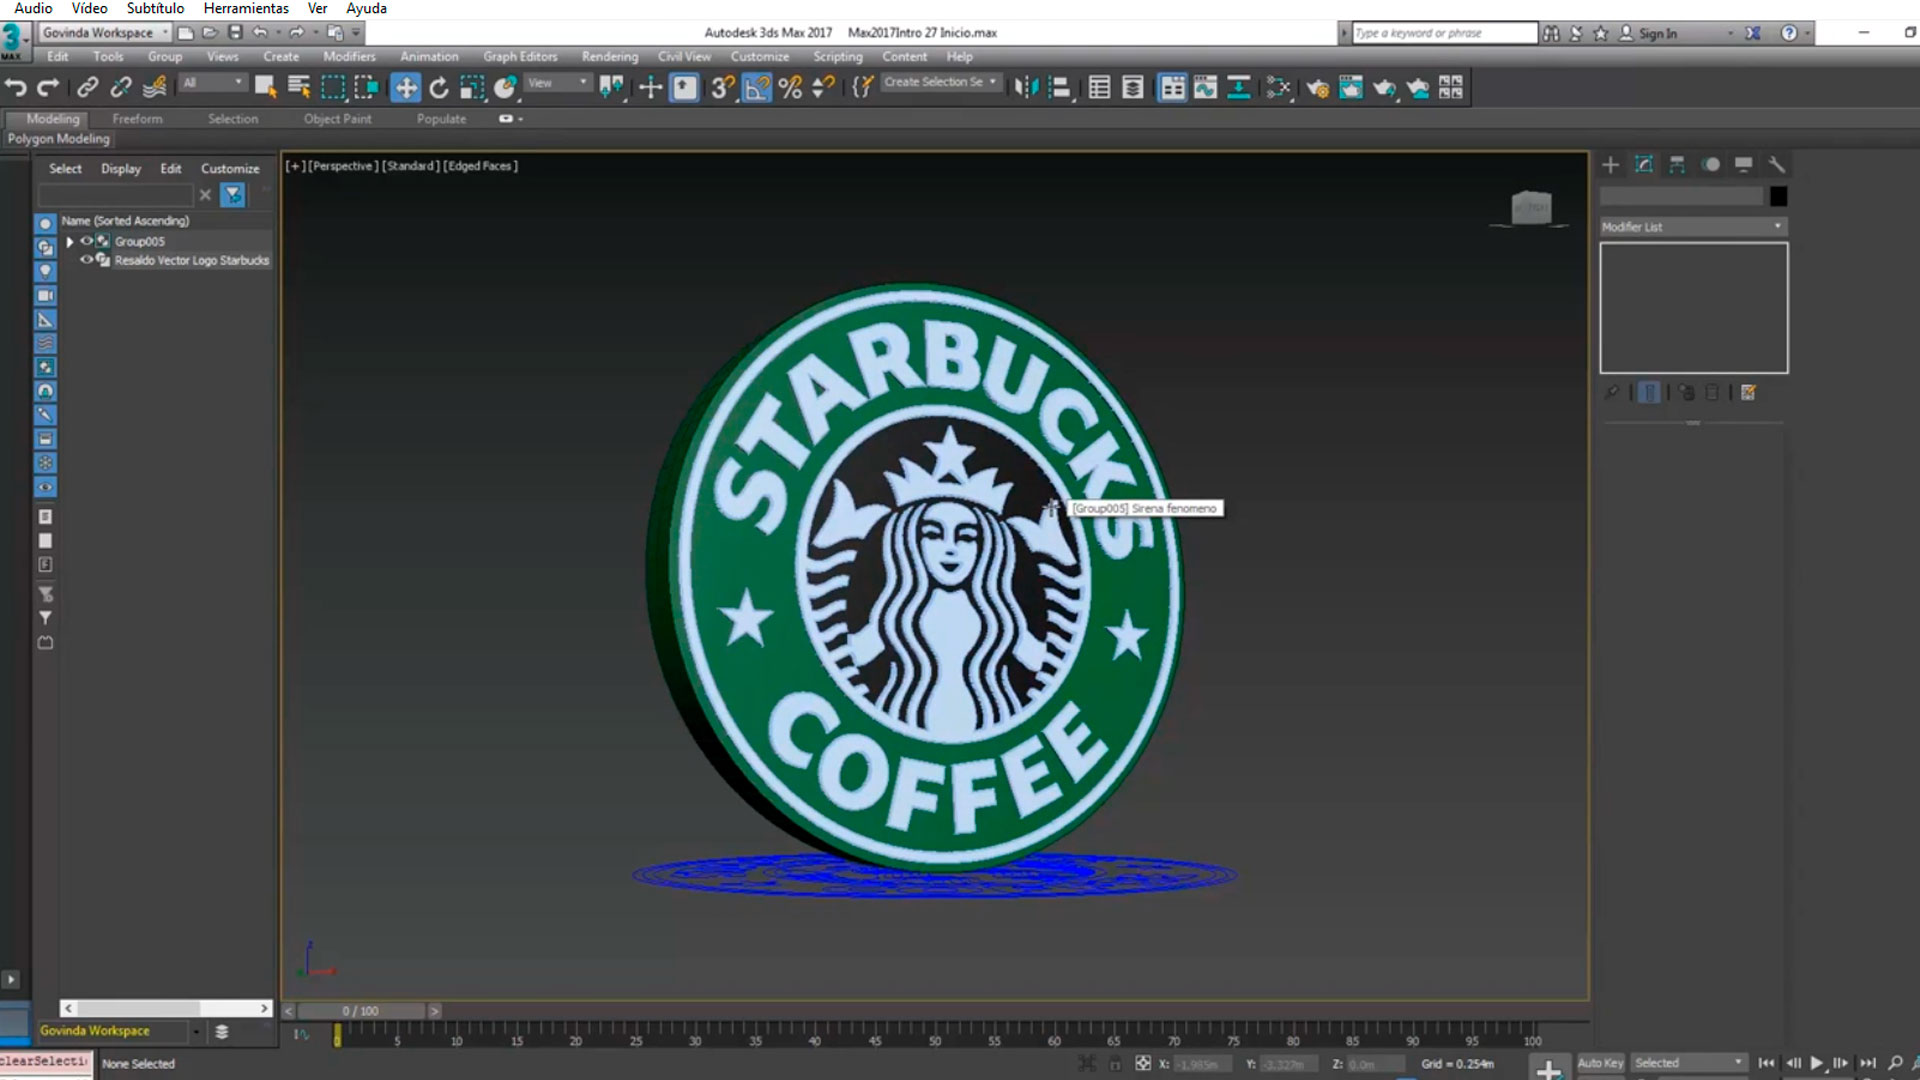Open the Govinda Workspace dropdown in title bar
Image resolution: width=1920 pixels, height=1080 pixels.
tap(104, 33)
